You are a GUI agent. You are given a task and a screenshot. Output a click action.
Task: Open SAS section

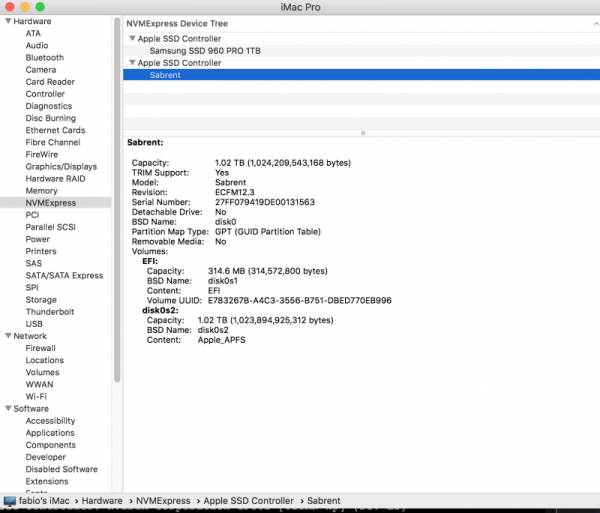click(x=34, y=264)
